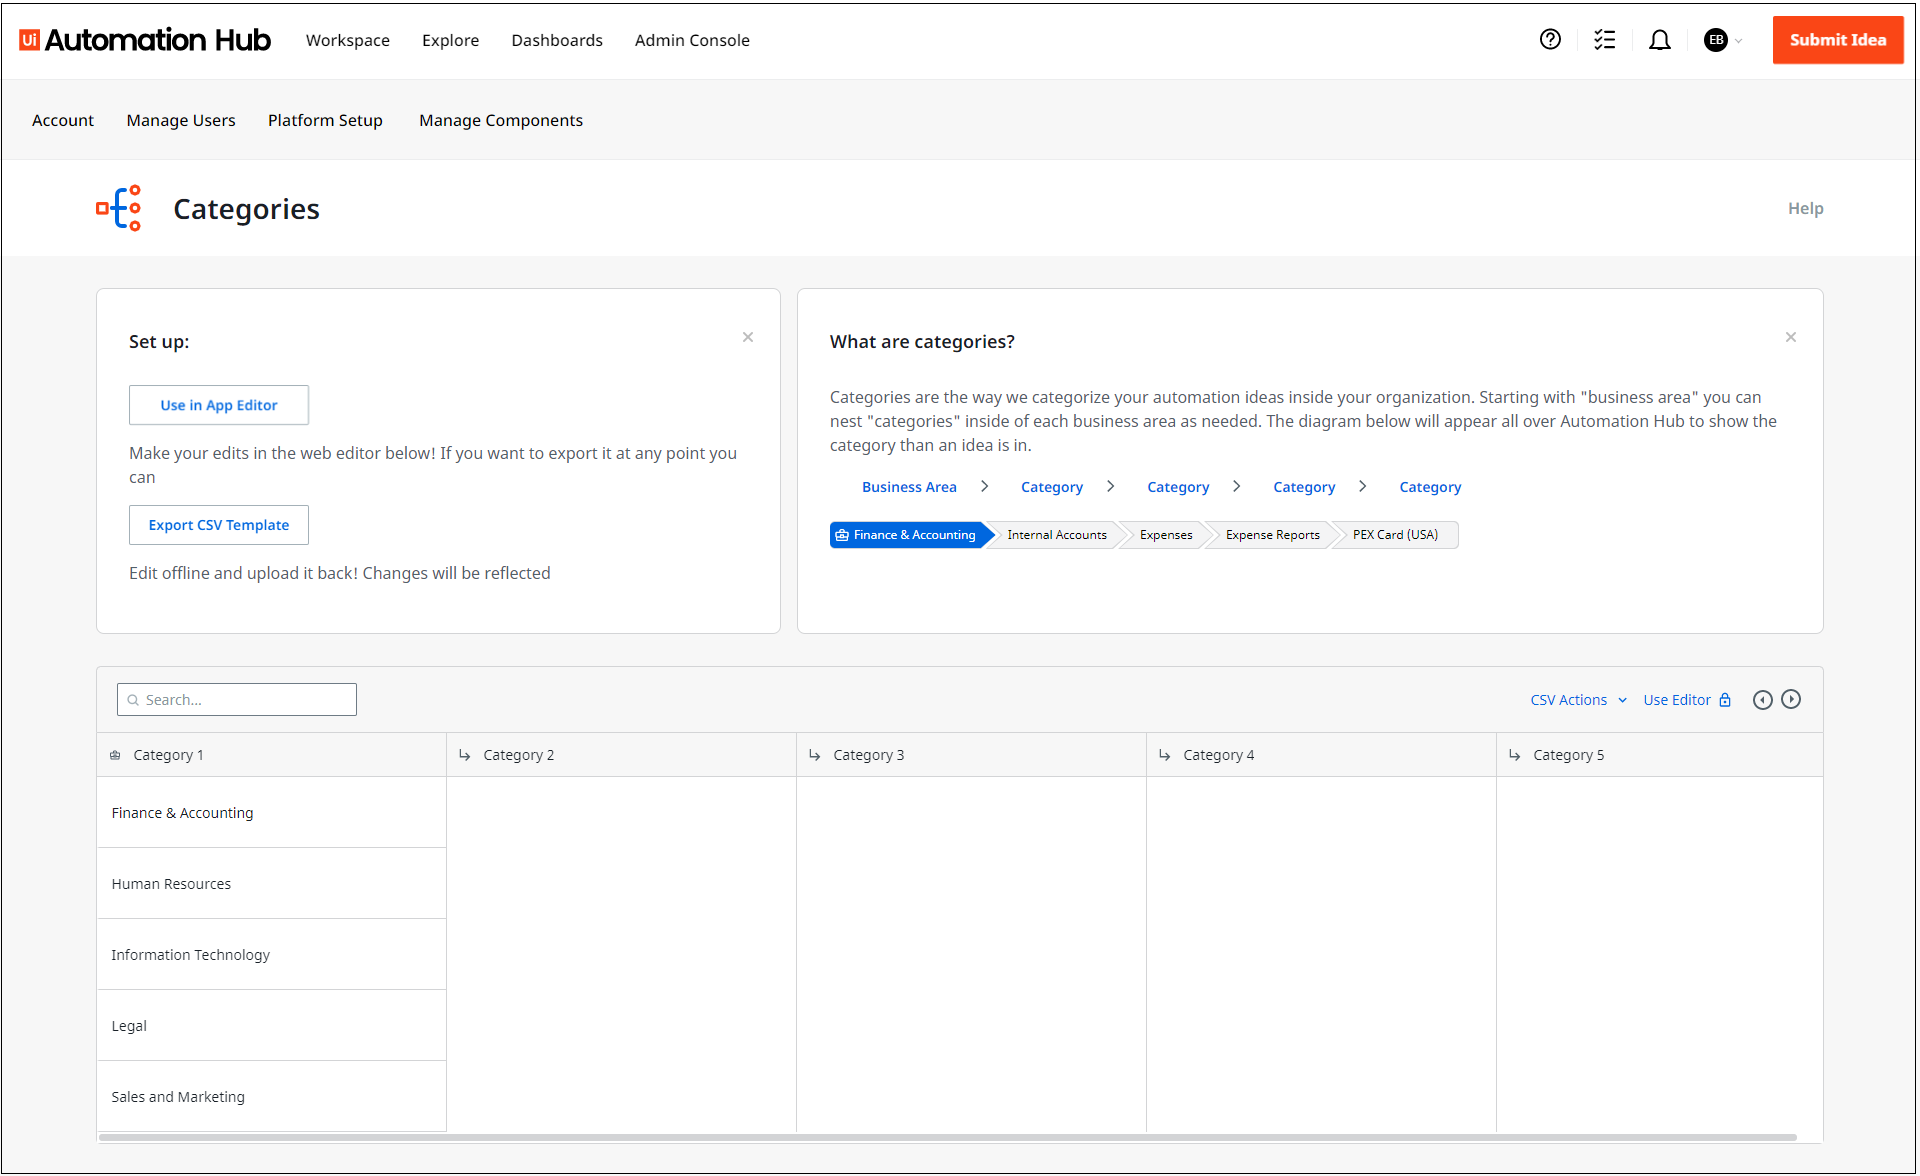This screenshot has height=1176, width=1920.
Task: Click the horizontal scrollbar below table
Action: [948, 1137]
